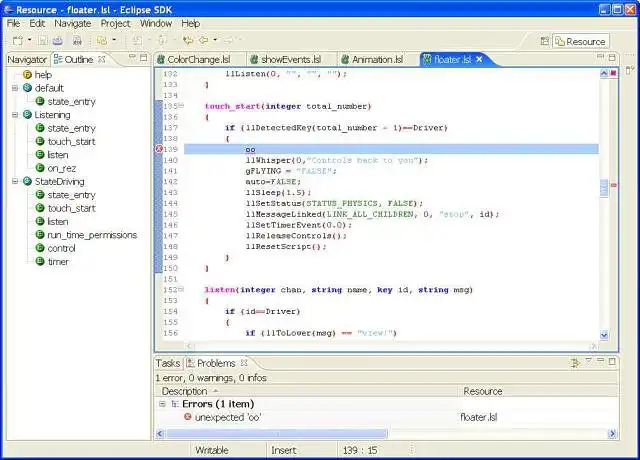Select control event in Outline
The width and height of the screenshot is (640, 460).
click(x=61, y=249)
